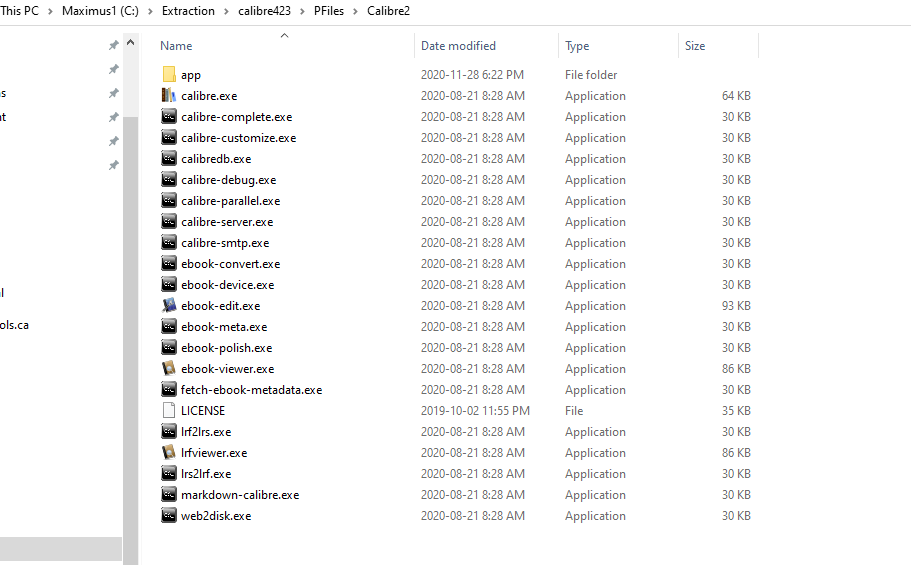Select calibre-parallel.exe file name
Image resolution: width=911 pixels, height=565 pixels.
tap(231, 201)
